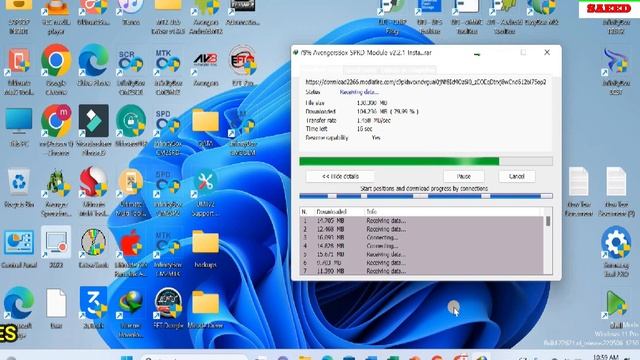This screenshot has width=640, height=360.
Task: Launch the EFT Dongle shortcut
Action: coord(168,303)
